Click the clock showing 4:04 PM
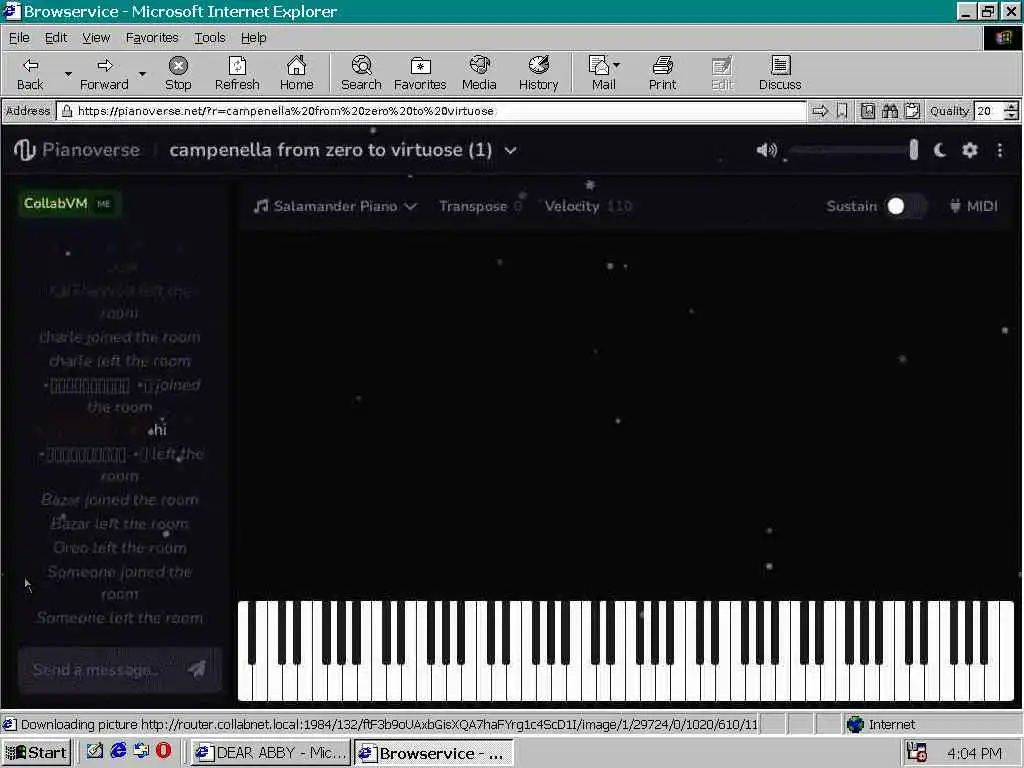 coord(974,753)
